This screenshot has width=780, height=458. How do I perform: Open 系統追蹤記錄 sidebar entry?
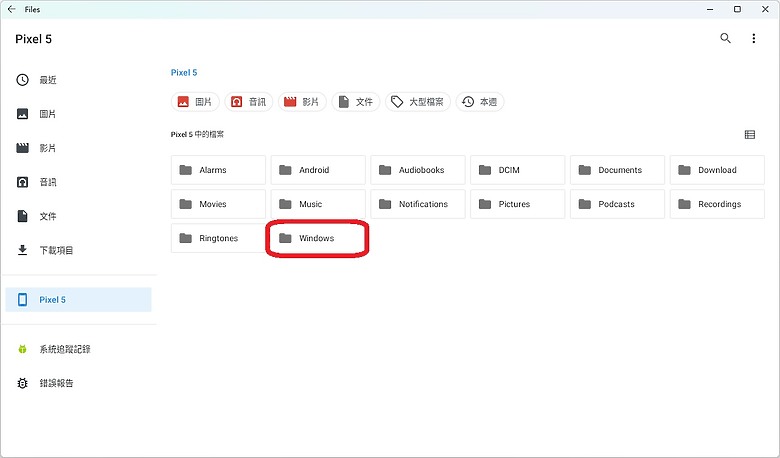tap(79, 349)
